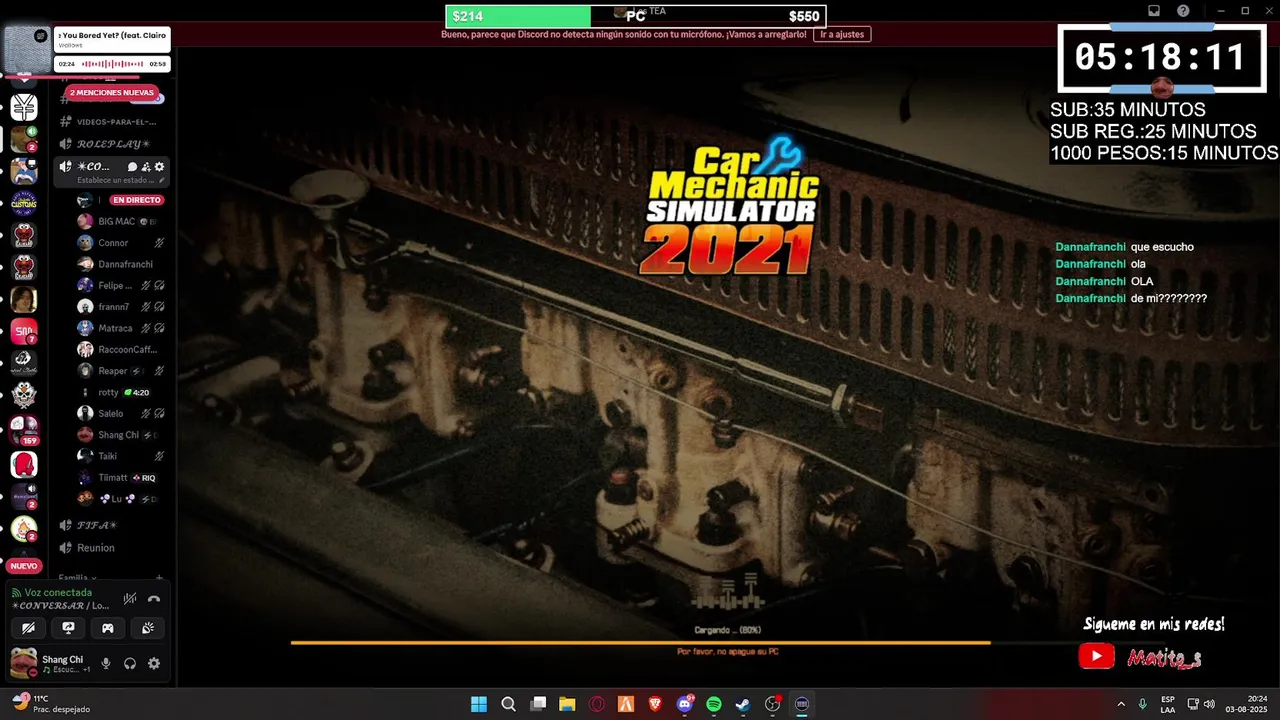1280x720 pixels.
Task: Open the Discord inbox icon
Action: click(1153, 11)
